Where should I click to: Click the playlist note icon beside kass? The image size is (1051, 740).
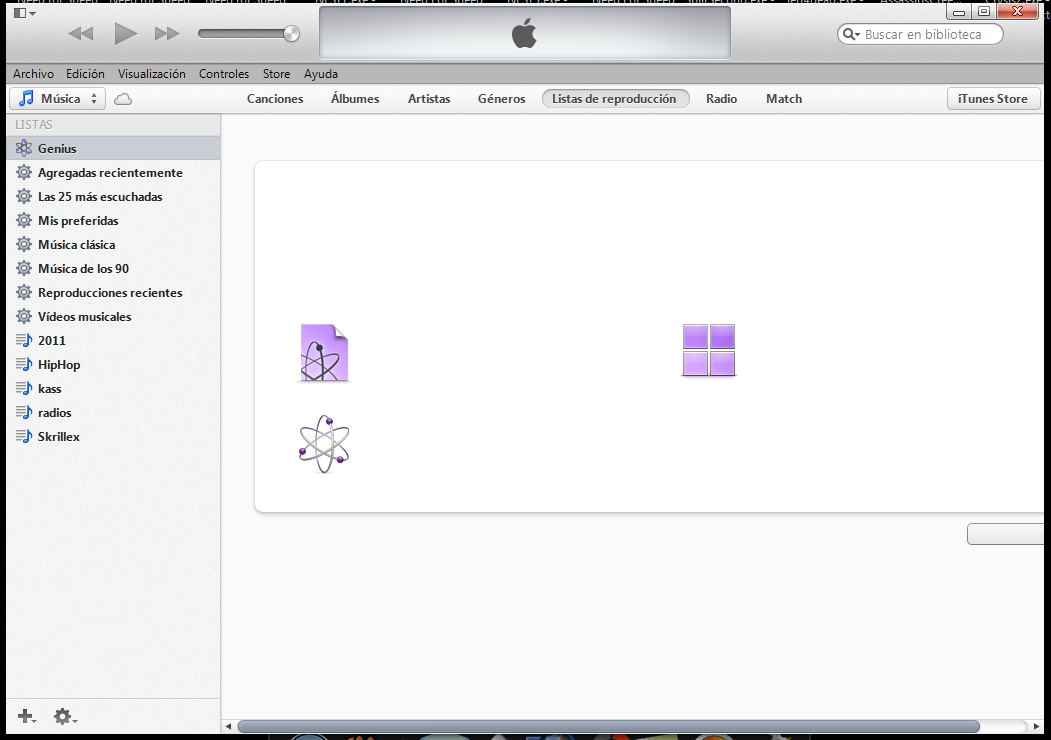[x=24, y=389]
